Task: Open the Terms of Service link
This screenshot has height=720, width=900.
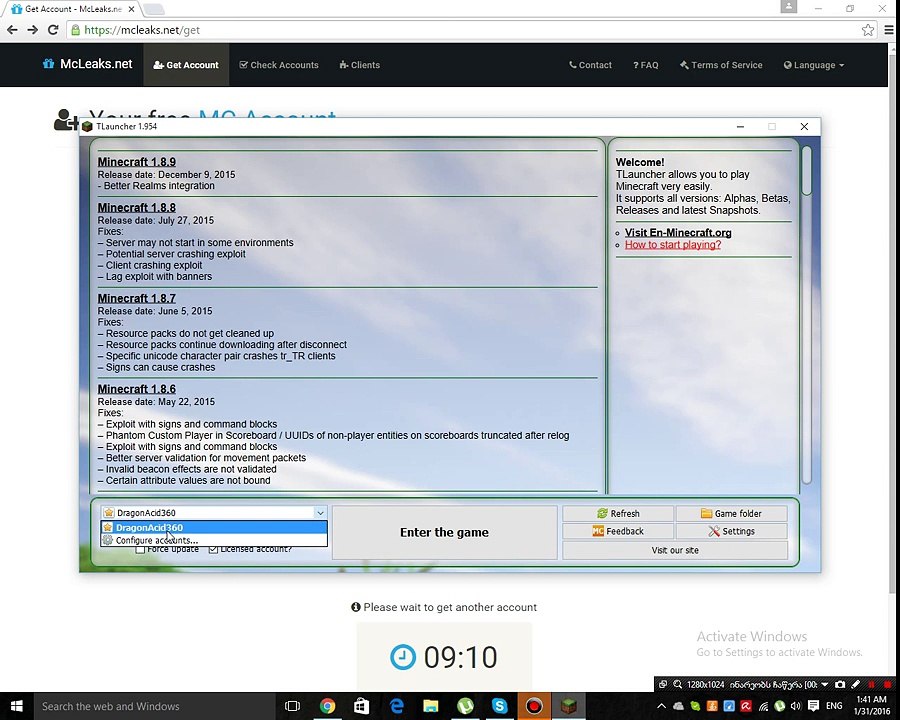Action: point(721,65)
